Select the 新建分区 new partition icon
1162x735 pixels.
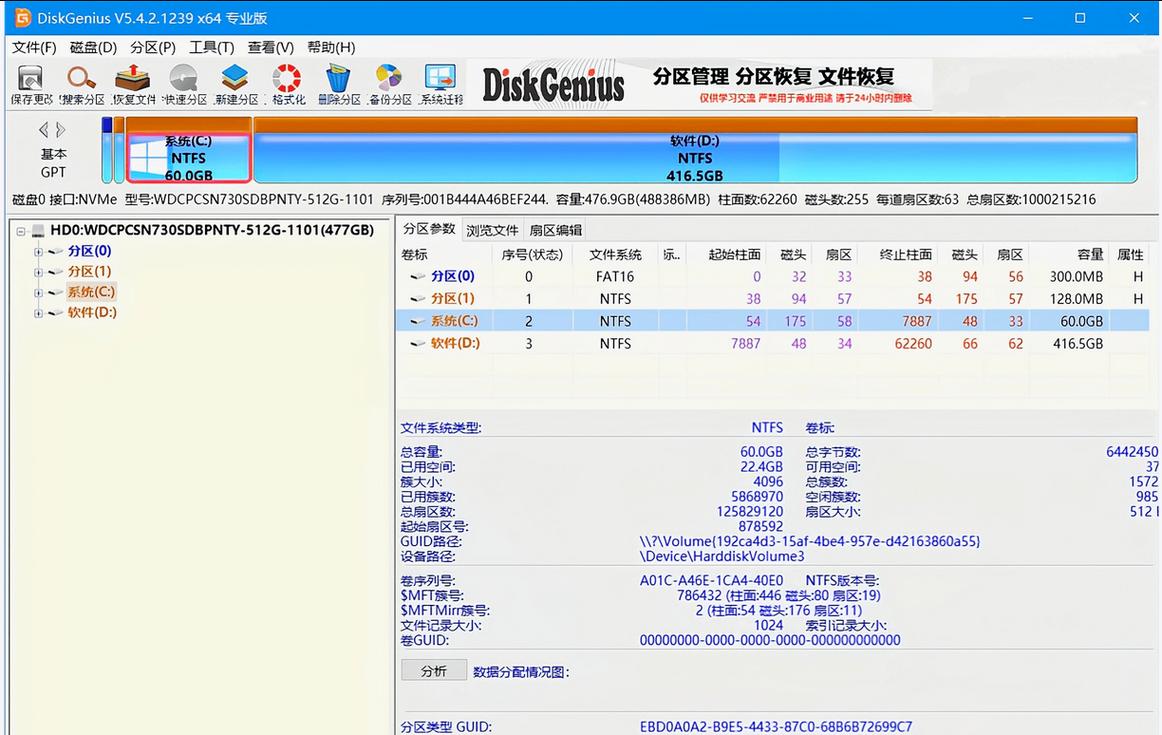pos(236,84)
